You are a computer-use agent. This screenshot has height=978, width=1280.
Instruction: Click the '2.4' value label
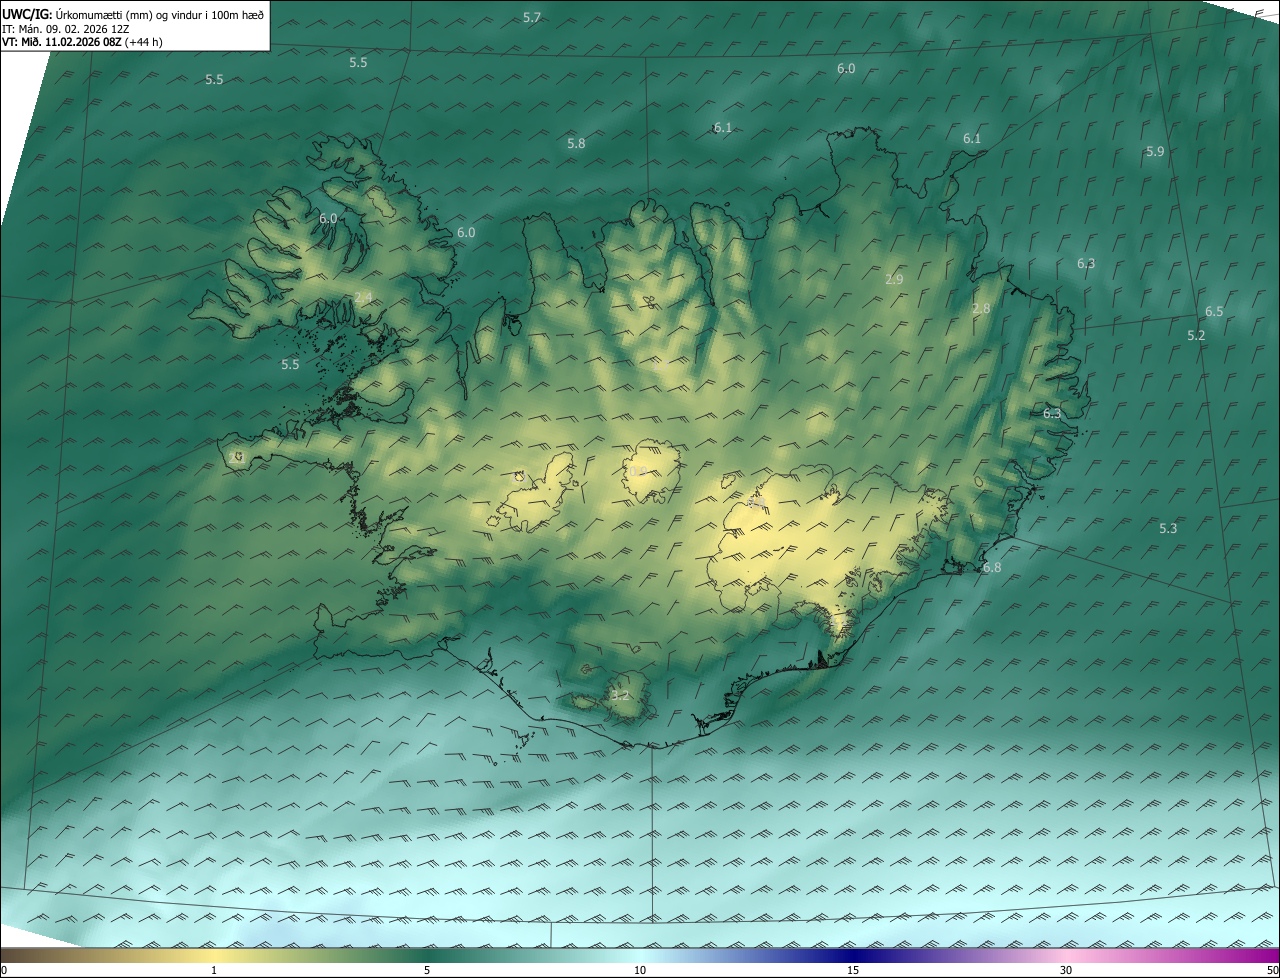(x=363, y=298)
